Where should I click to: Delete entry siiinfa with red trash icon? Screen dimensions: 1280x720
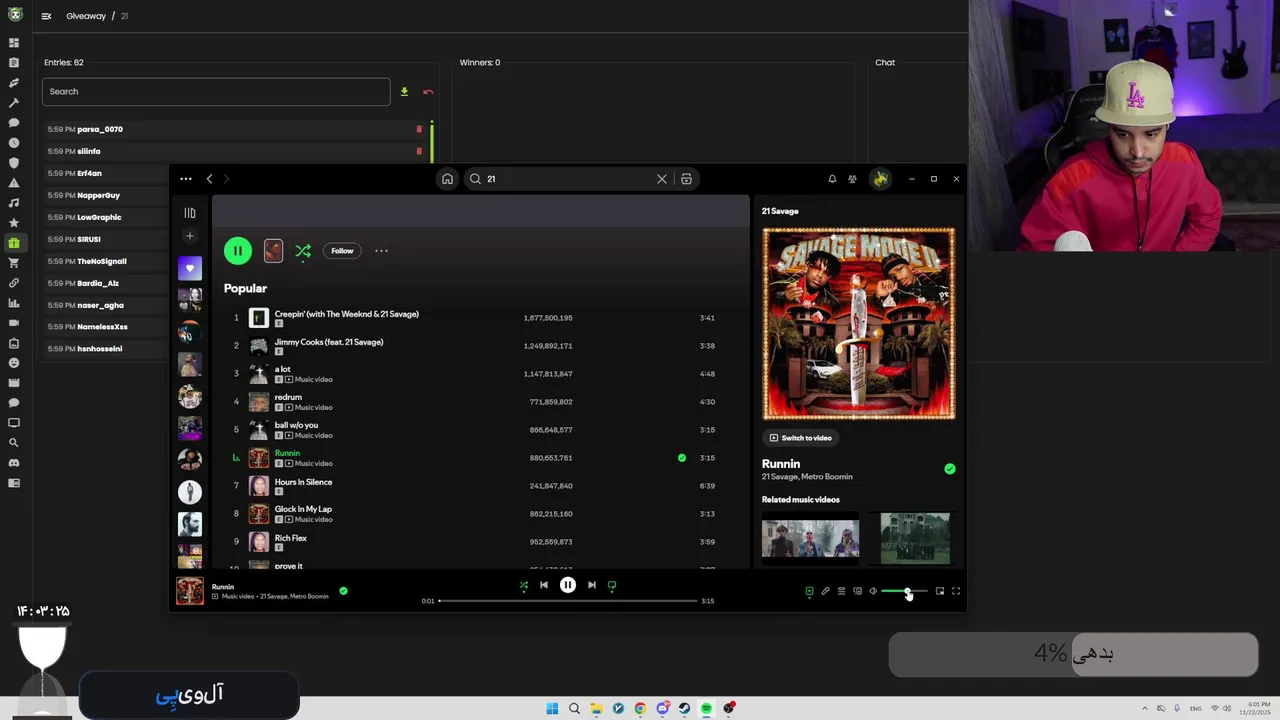tap(419, 151)
